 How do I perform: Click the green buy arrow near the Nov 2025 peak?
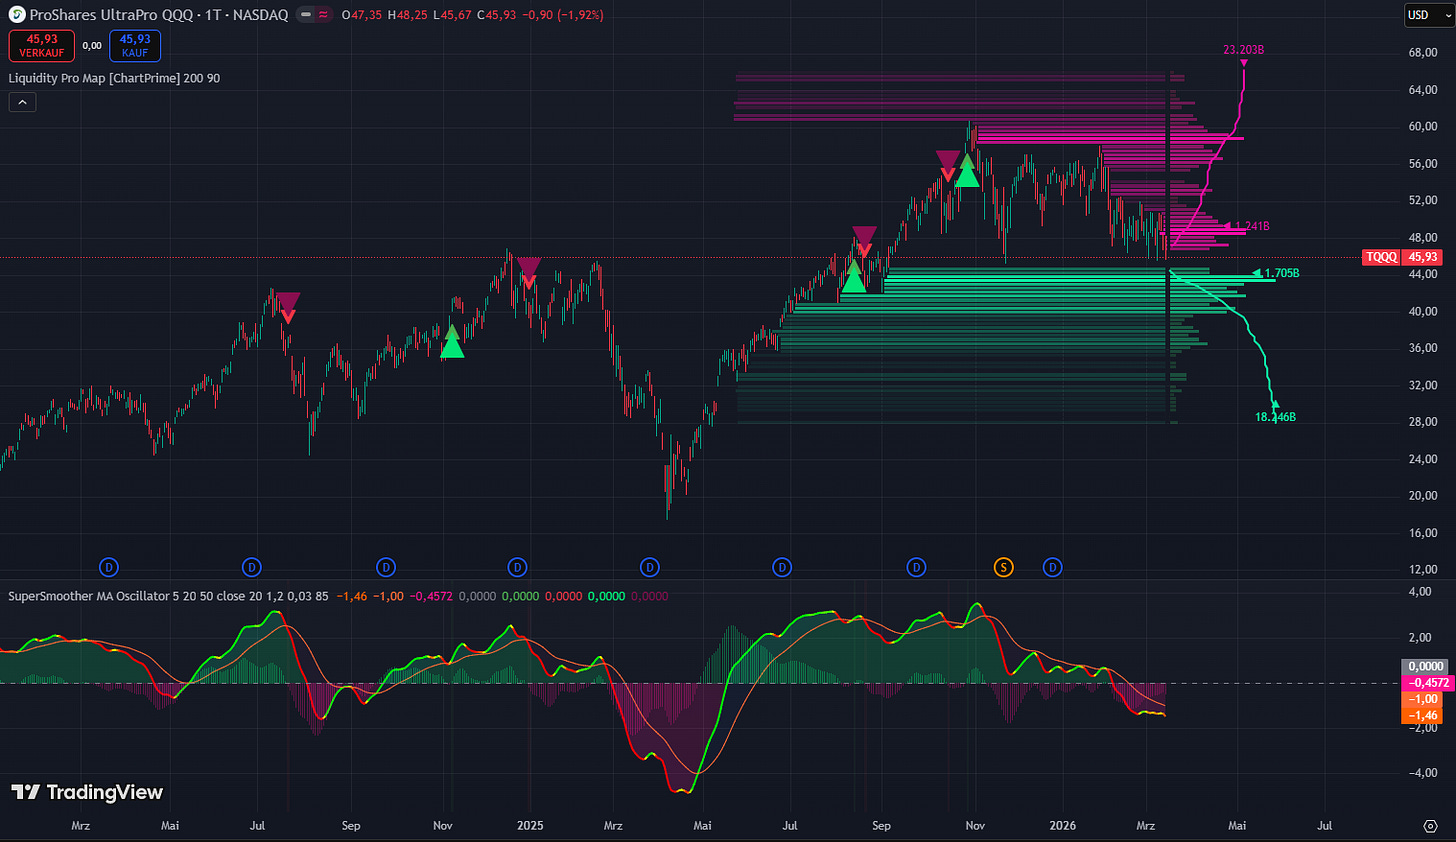coord(967,171)
